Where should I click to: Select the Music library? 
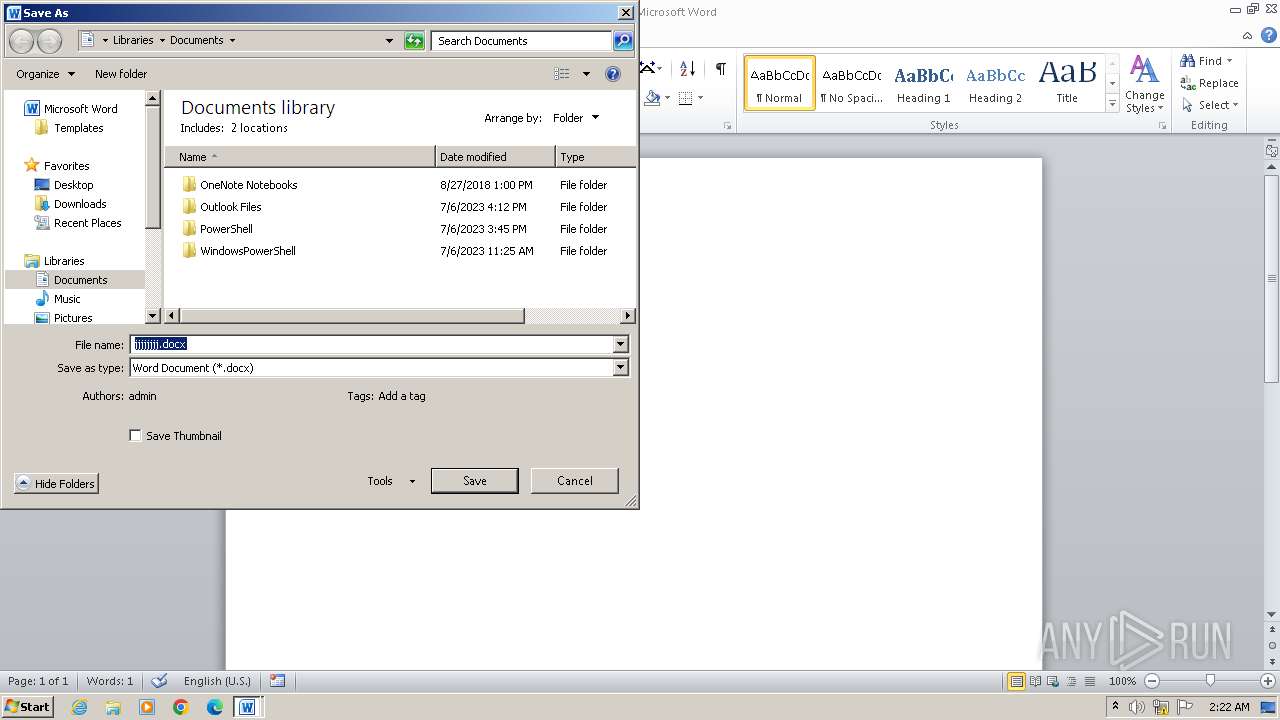pyautogui.click(x=58, y=299)
